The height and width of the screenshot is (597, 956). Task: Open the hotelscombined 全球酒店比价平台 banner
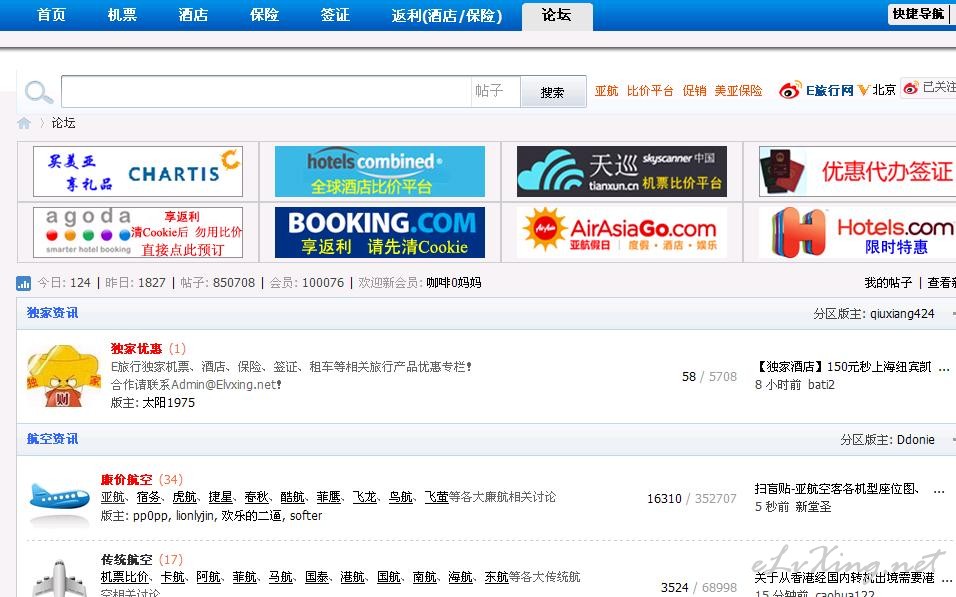380,171
